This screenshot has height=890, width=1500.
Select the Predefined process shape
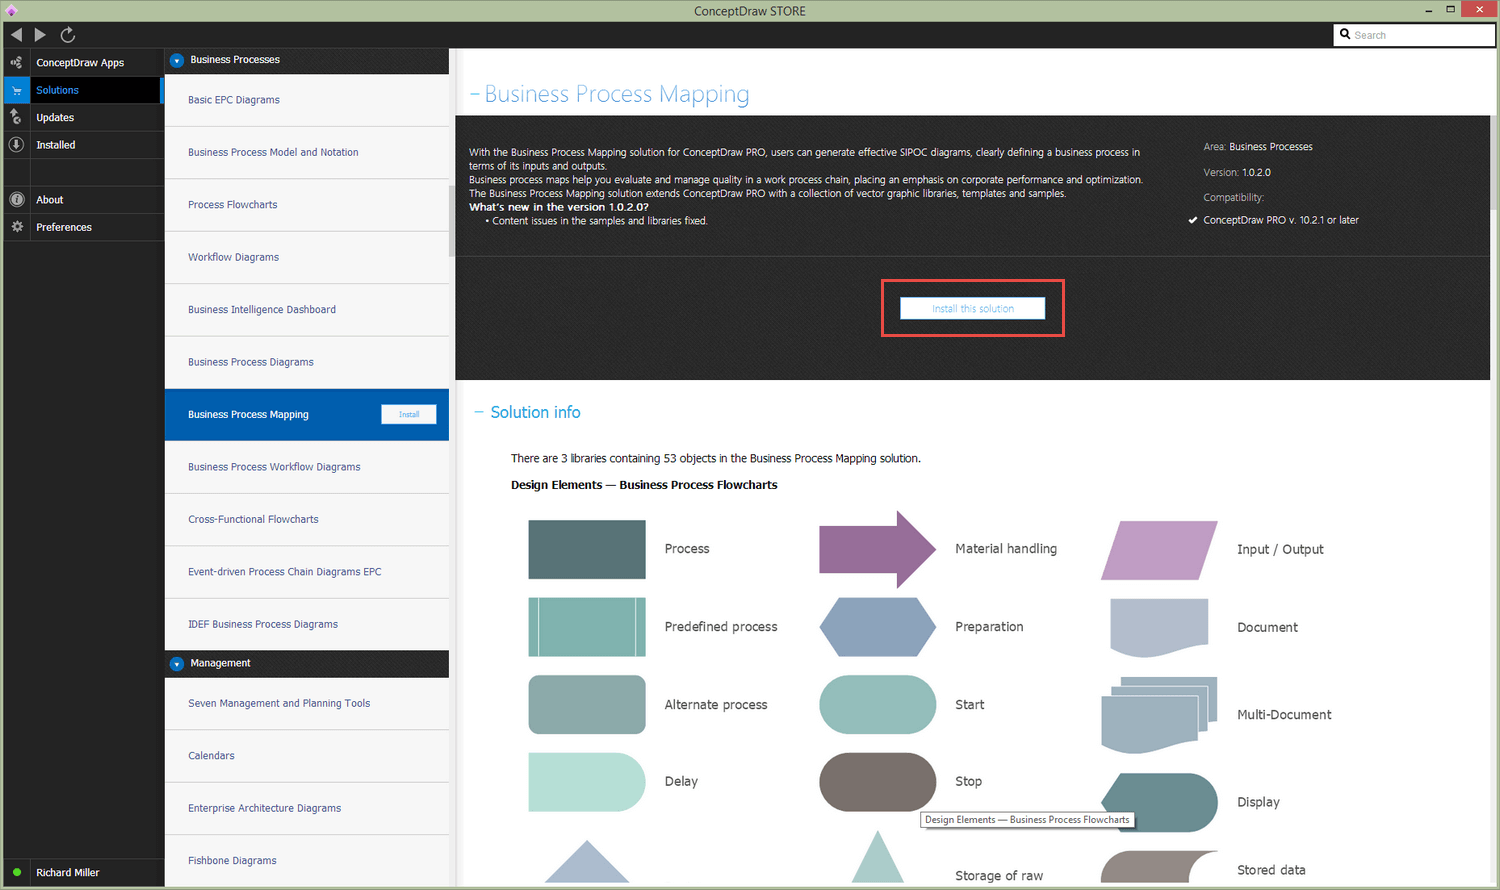pos(587,627)
